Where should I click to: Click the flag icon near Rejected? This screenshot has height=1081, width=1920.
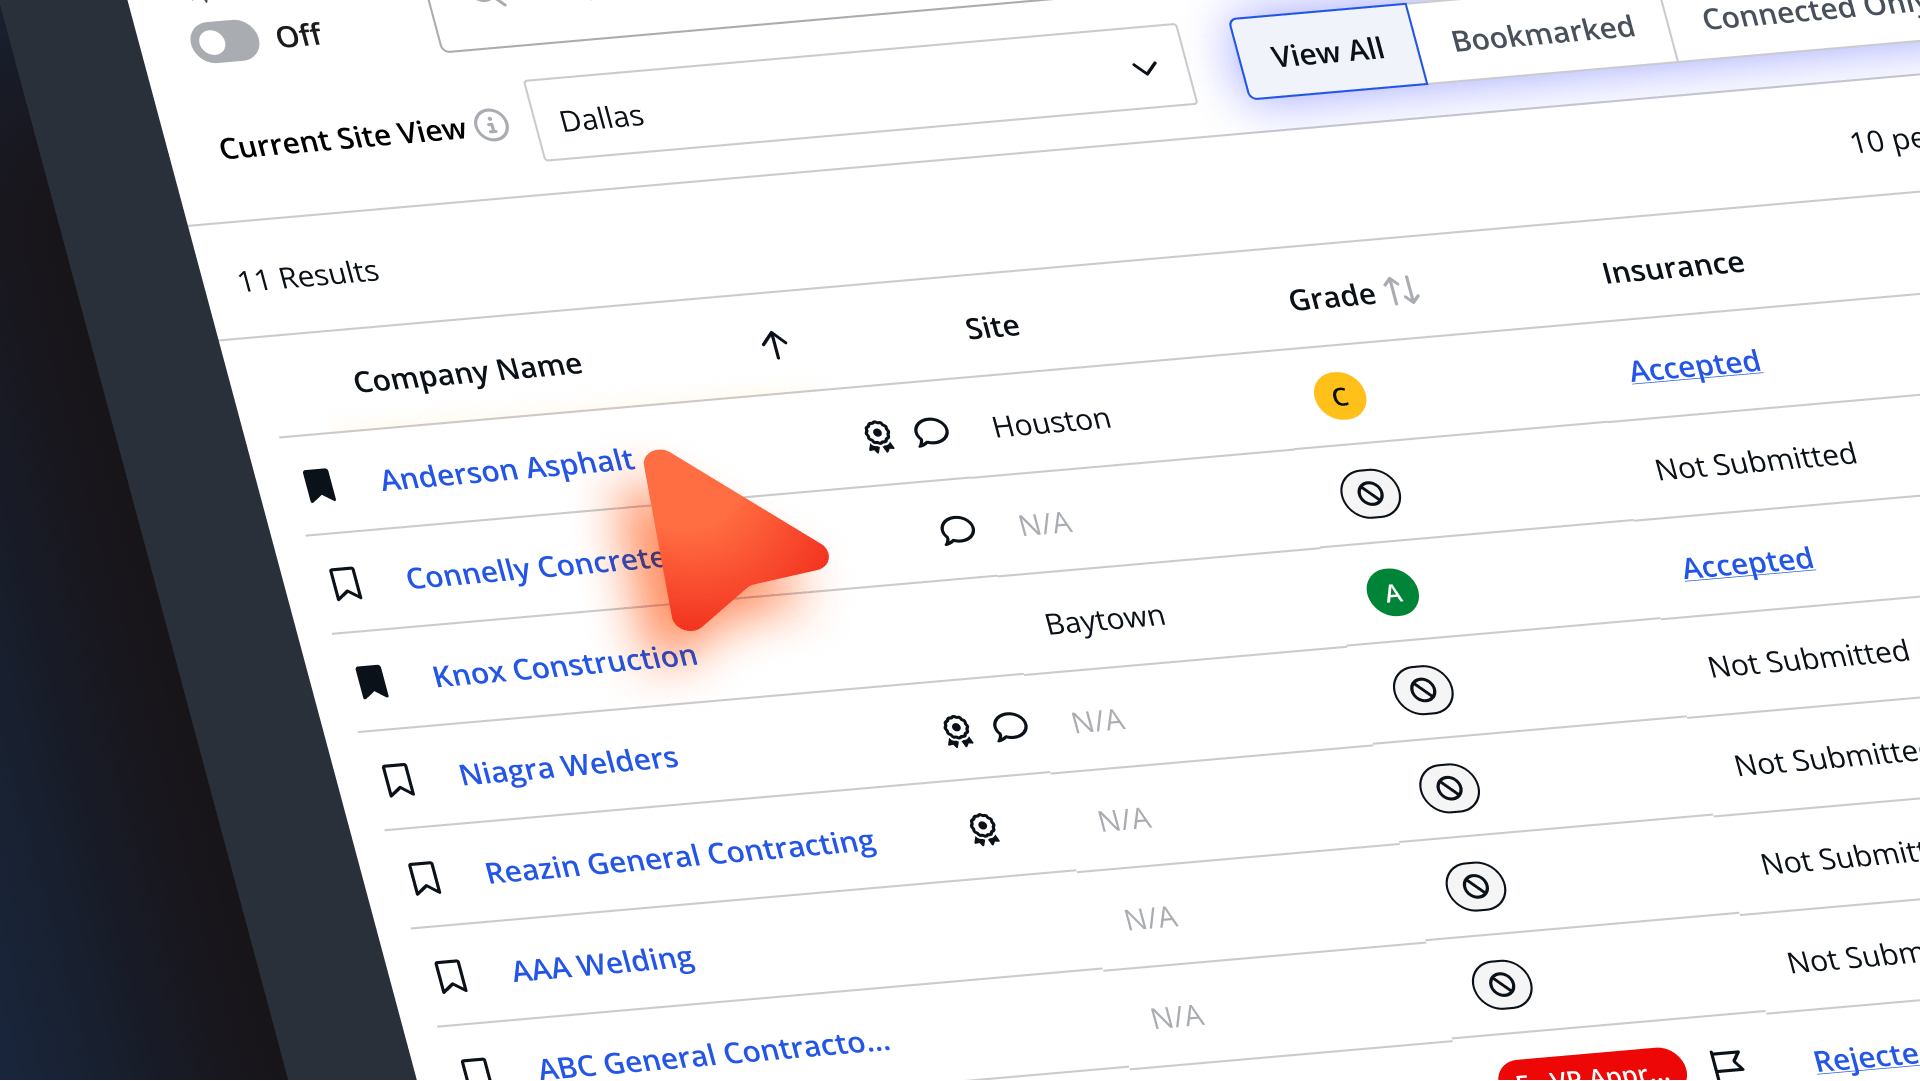pyautogui.click(x=1726, y=1065)
